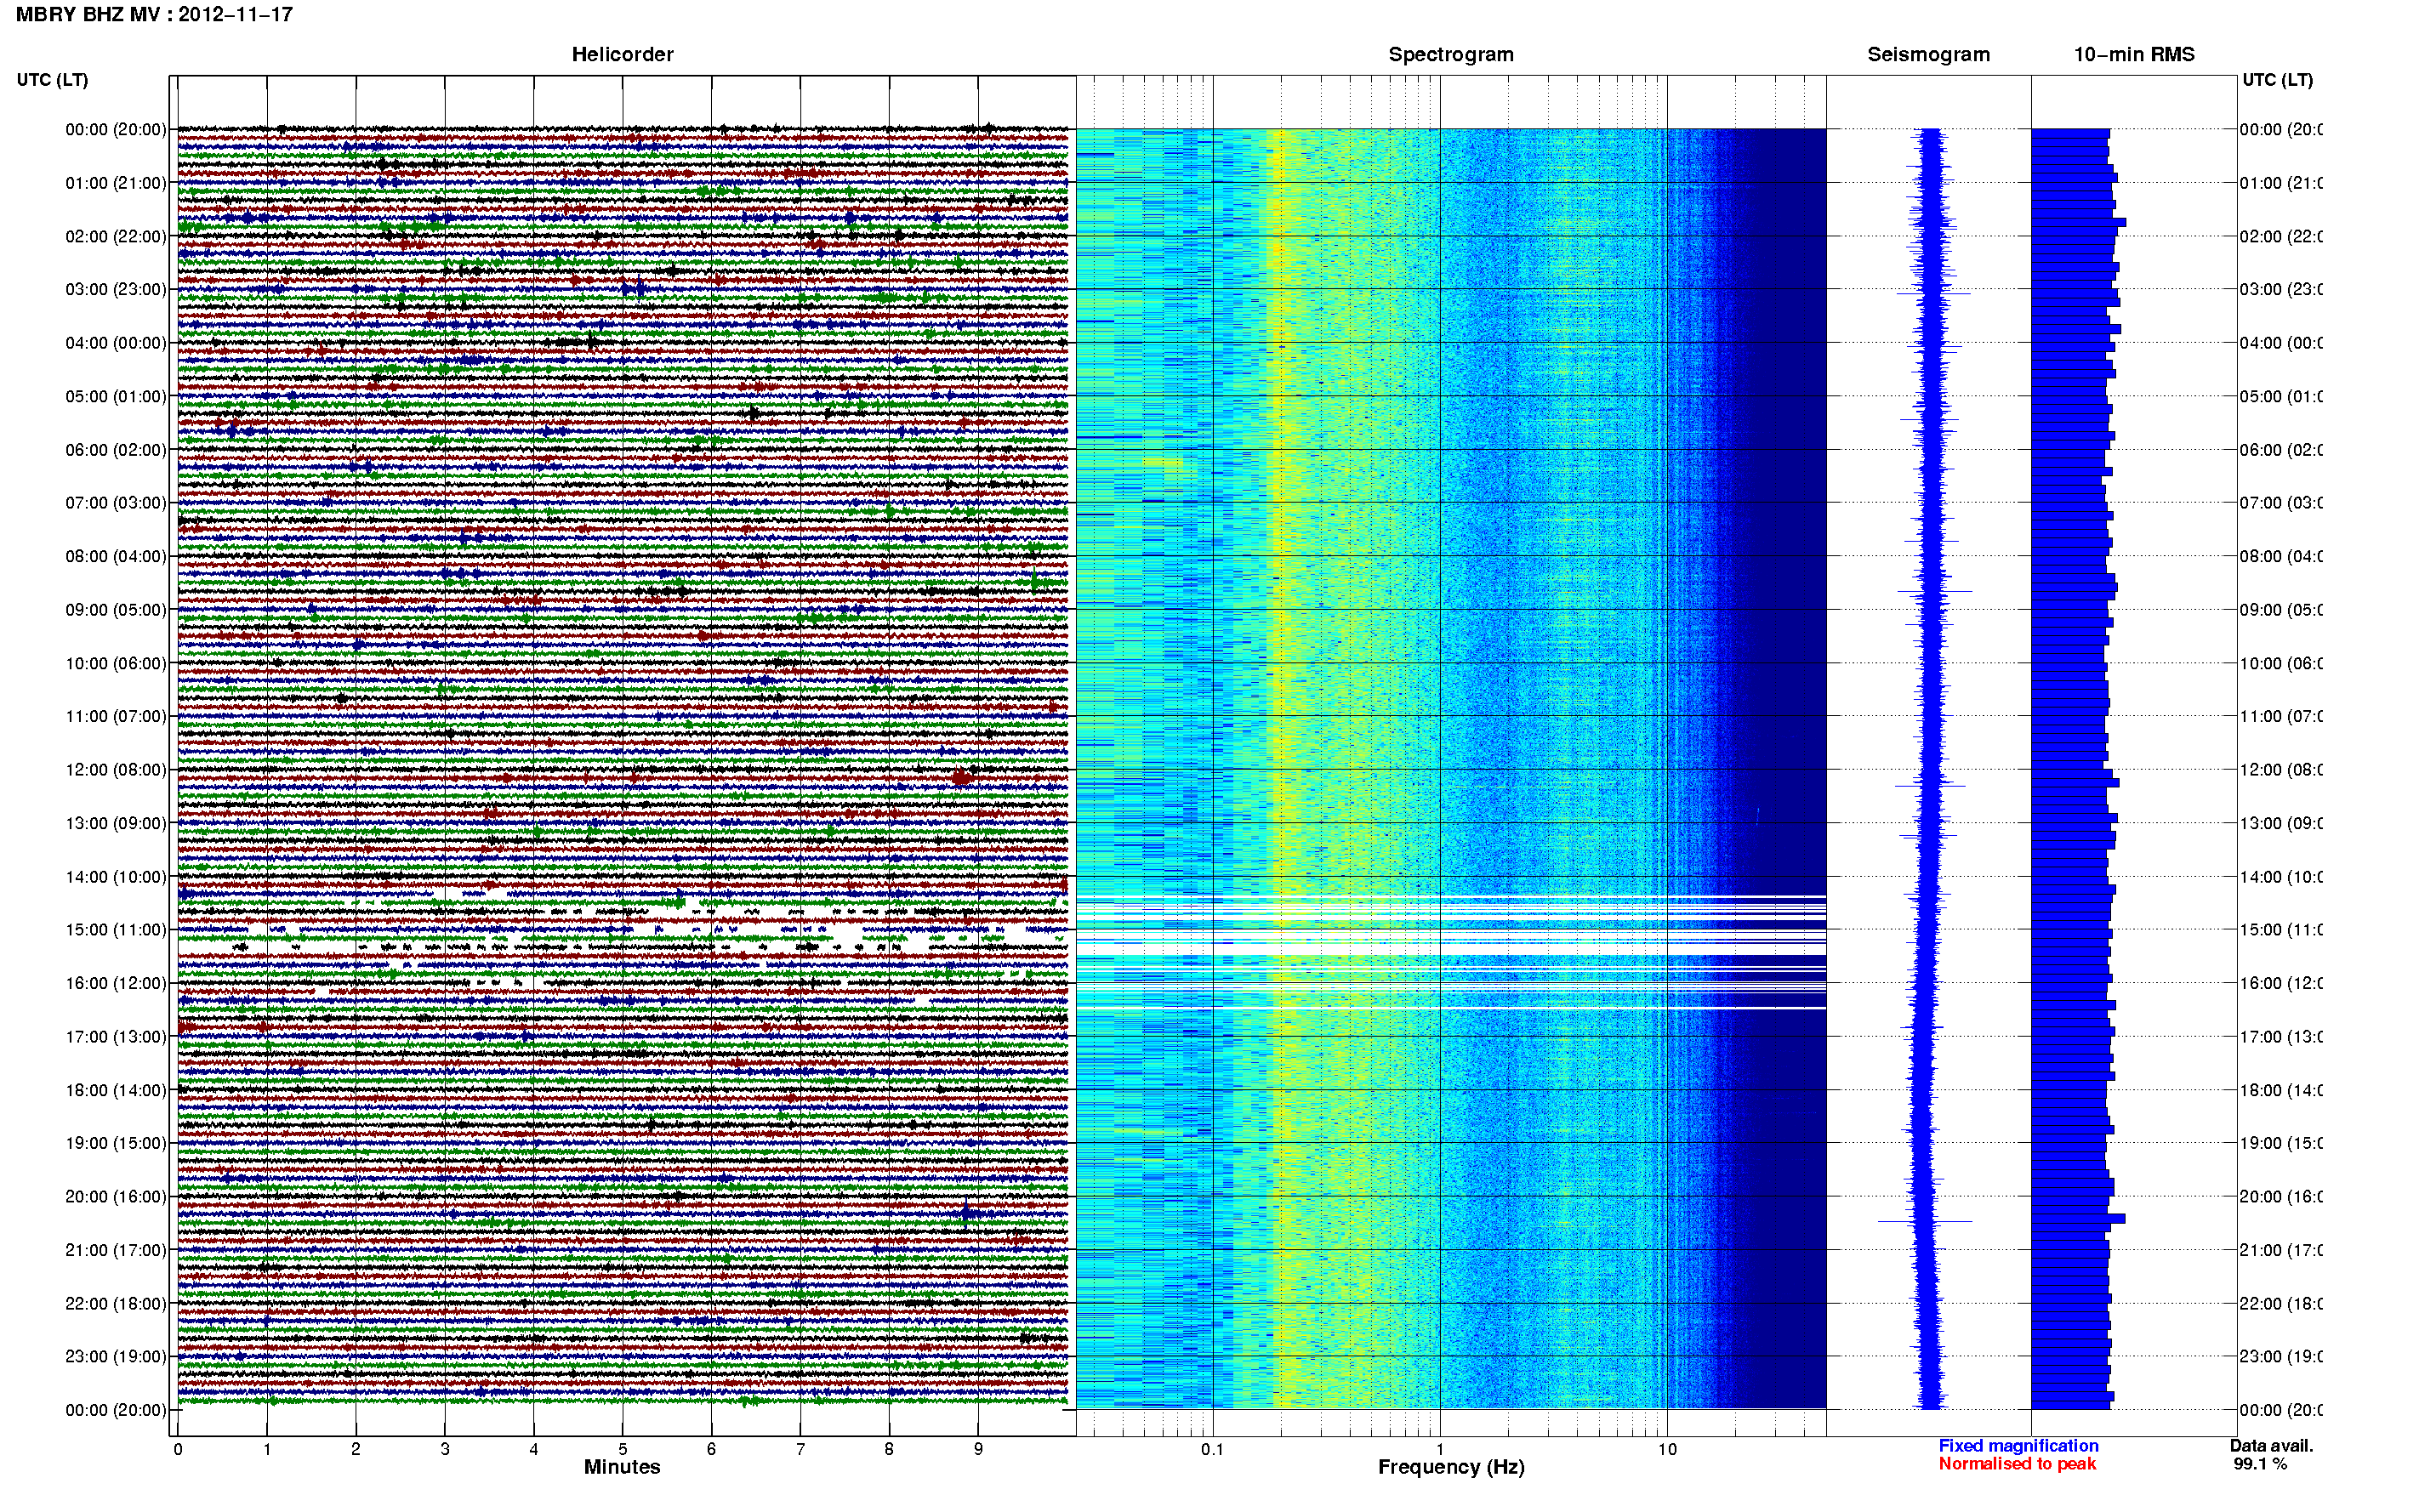The height and width of the screenshot is (1512, 2419).
Task: Click the 'Minutes' axis title
Action: tap(622, 1467)
